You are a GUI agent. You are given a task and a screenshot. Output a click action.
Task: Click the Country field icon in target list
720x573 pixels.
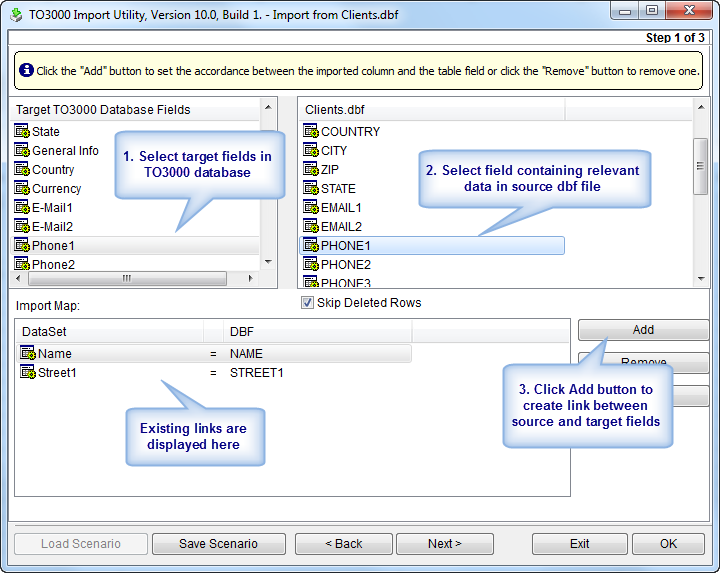[22, 169]
